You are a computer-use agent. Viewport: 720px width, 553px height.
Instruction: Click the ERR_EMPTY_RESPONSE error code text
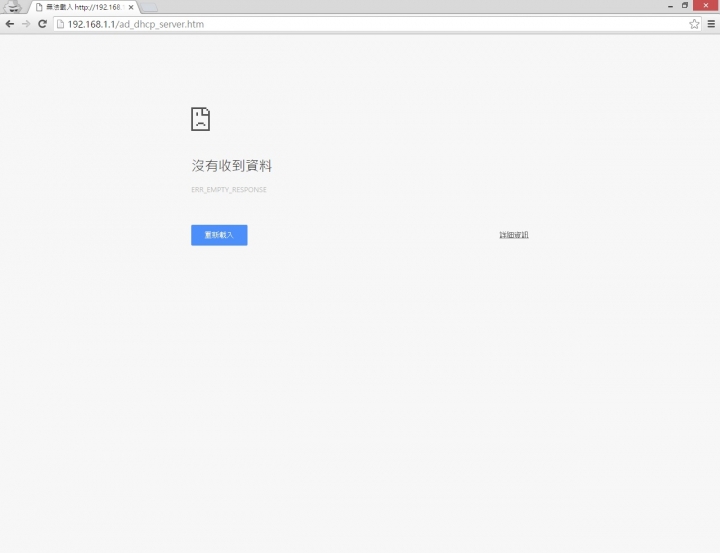point(229,189)
